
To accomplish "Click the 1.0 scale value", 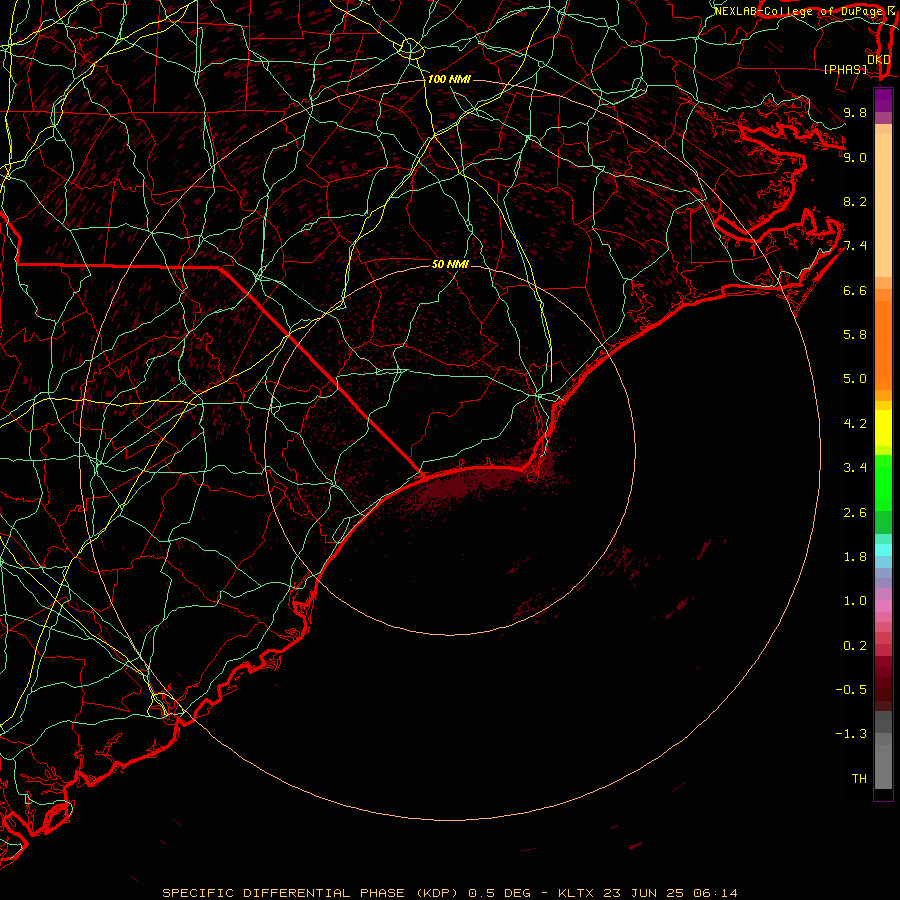I will pos(855,601).
